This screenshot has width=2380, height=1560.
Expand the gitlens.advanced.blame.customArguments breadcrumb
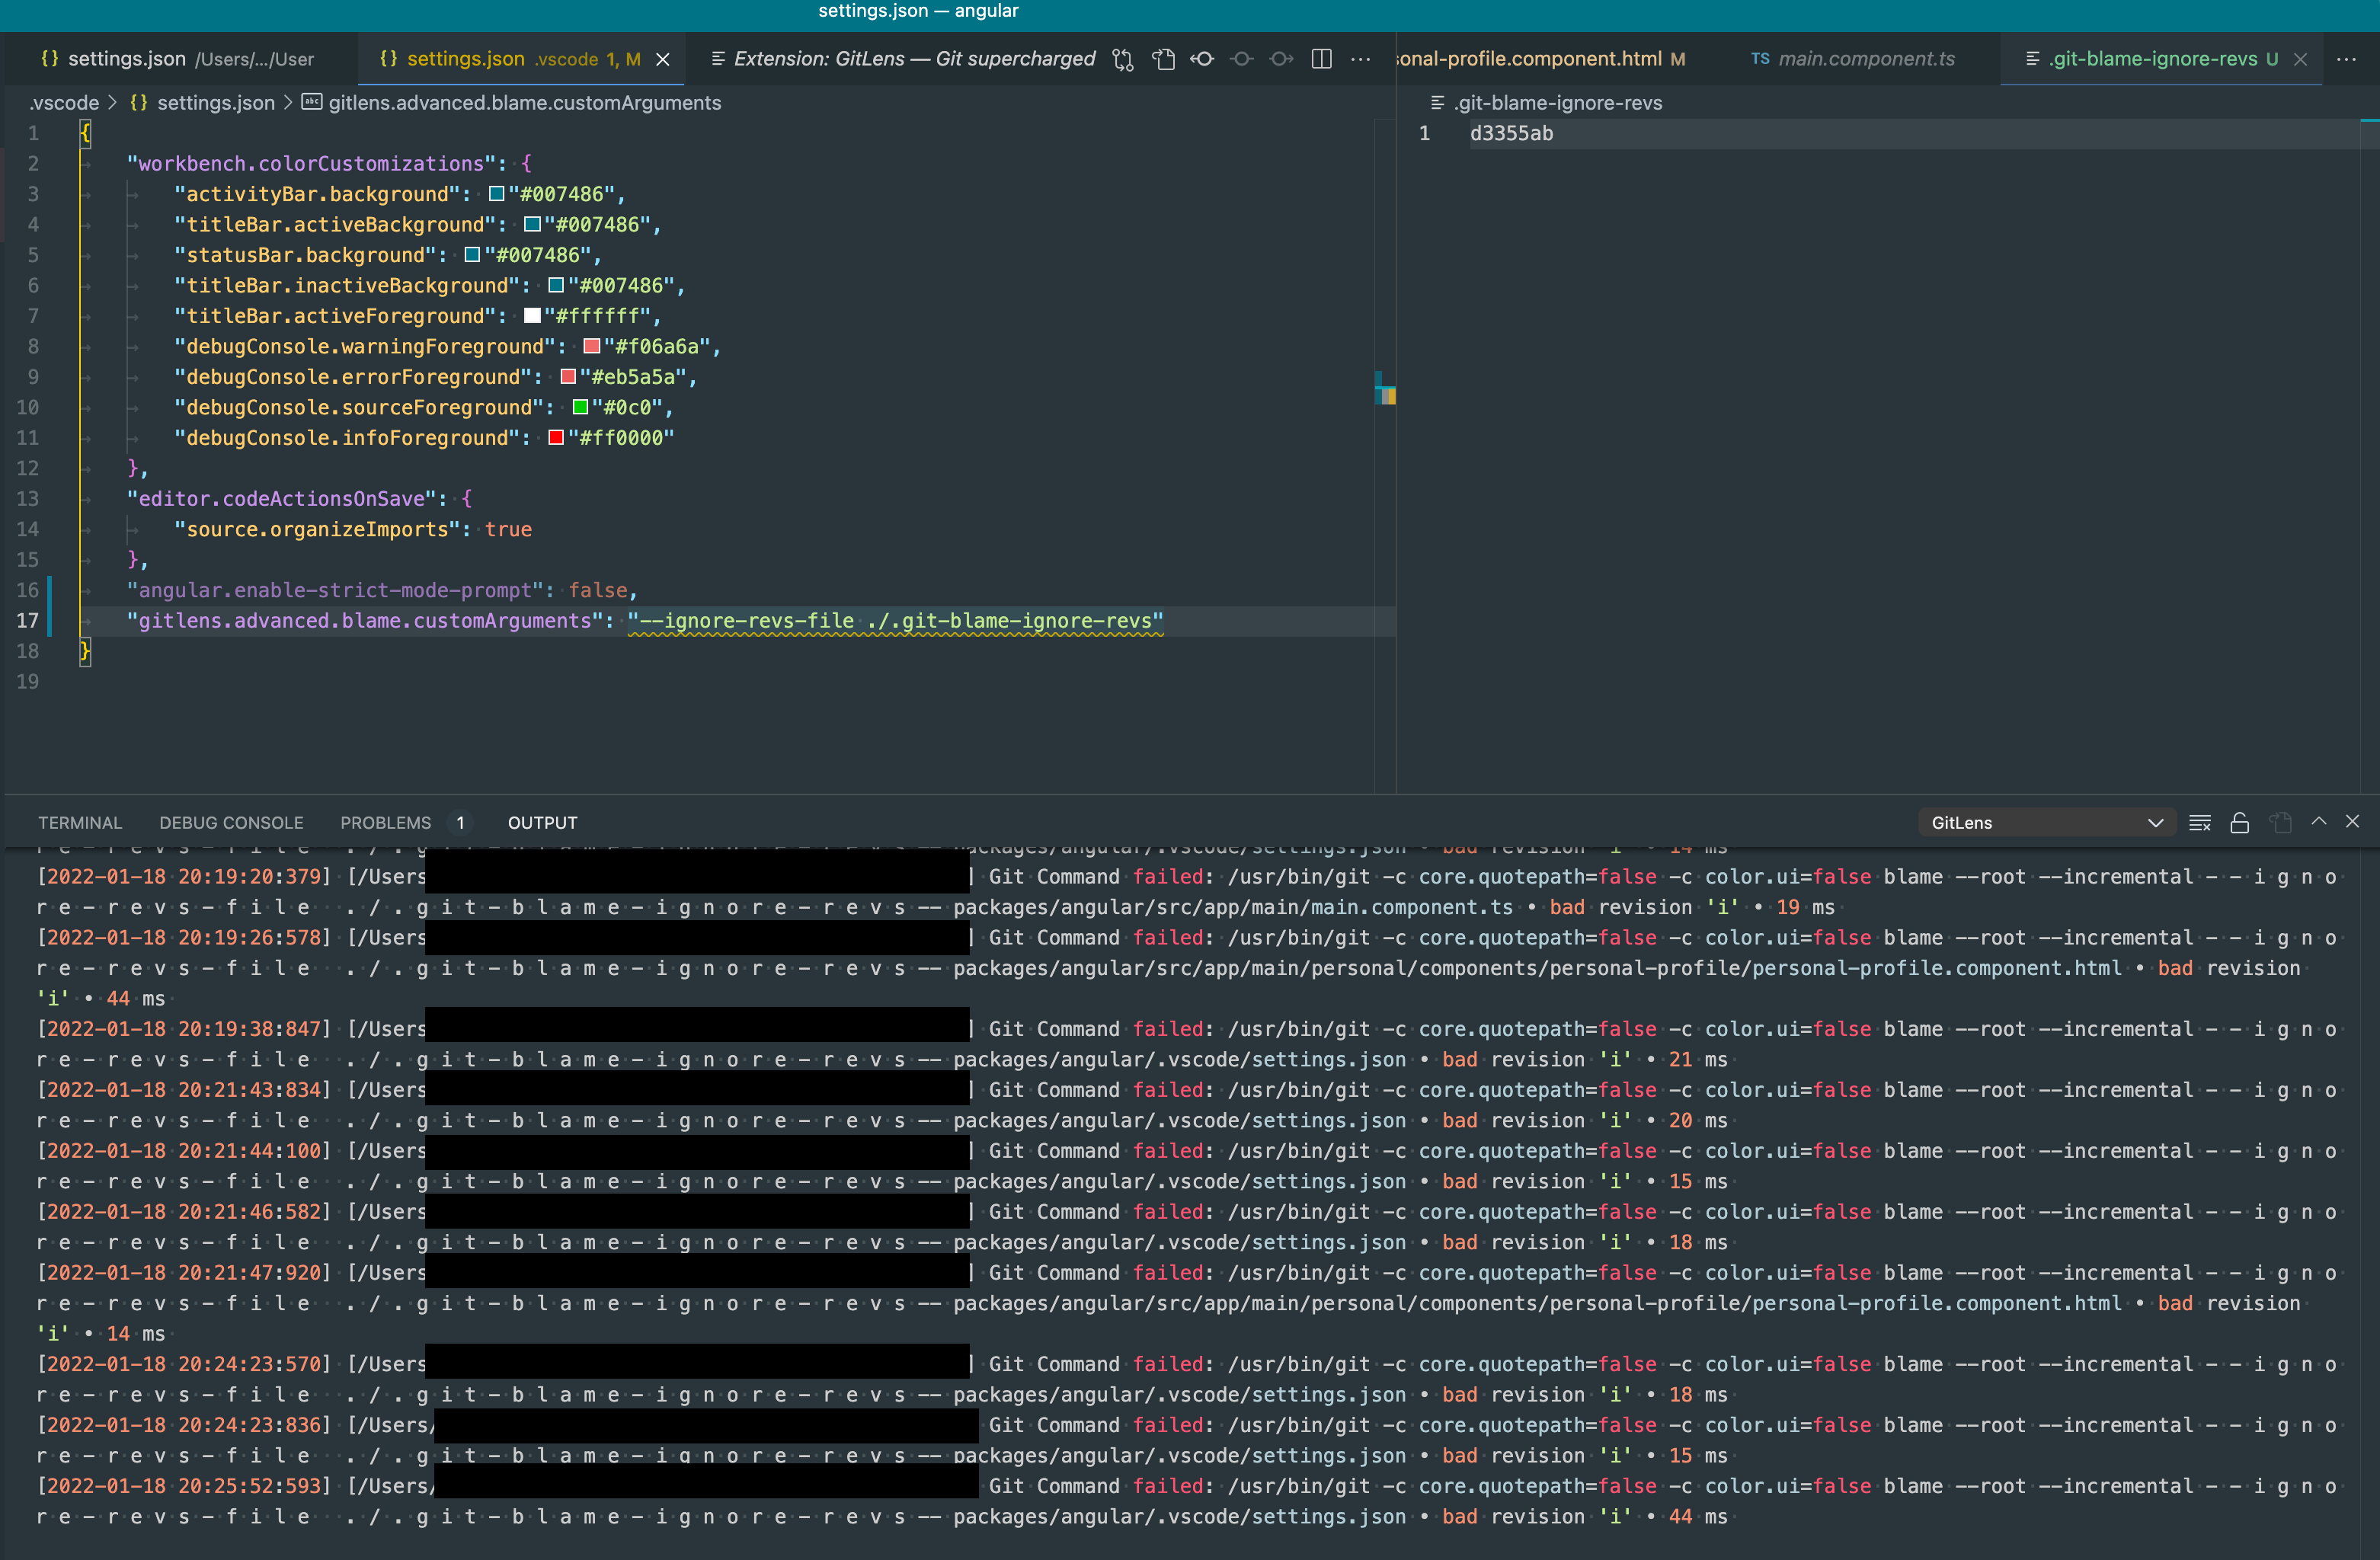[524, 102]
